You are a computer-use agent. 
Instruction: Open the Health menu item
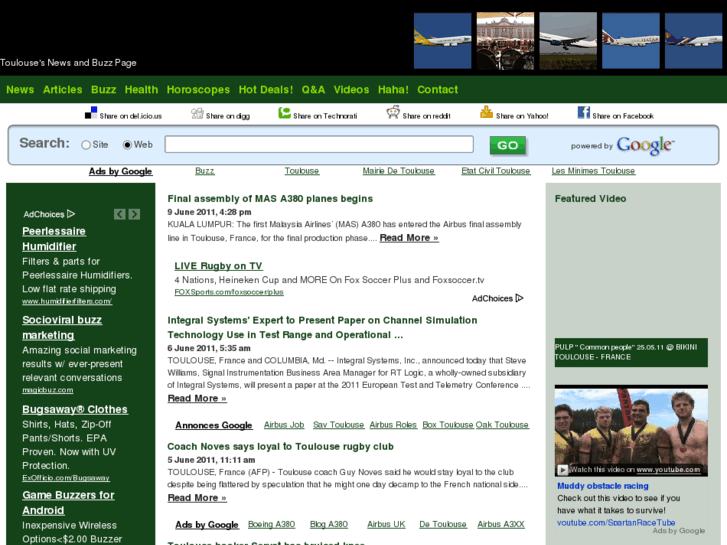[141, 90]
